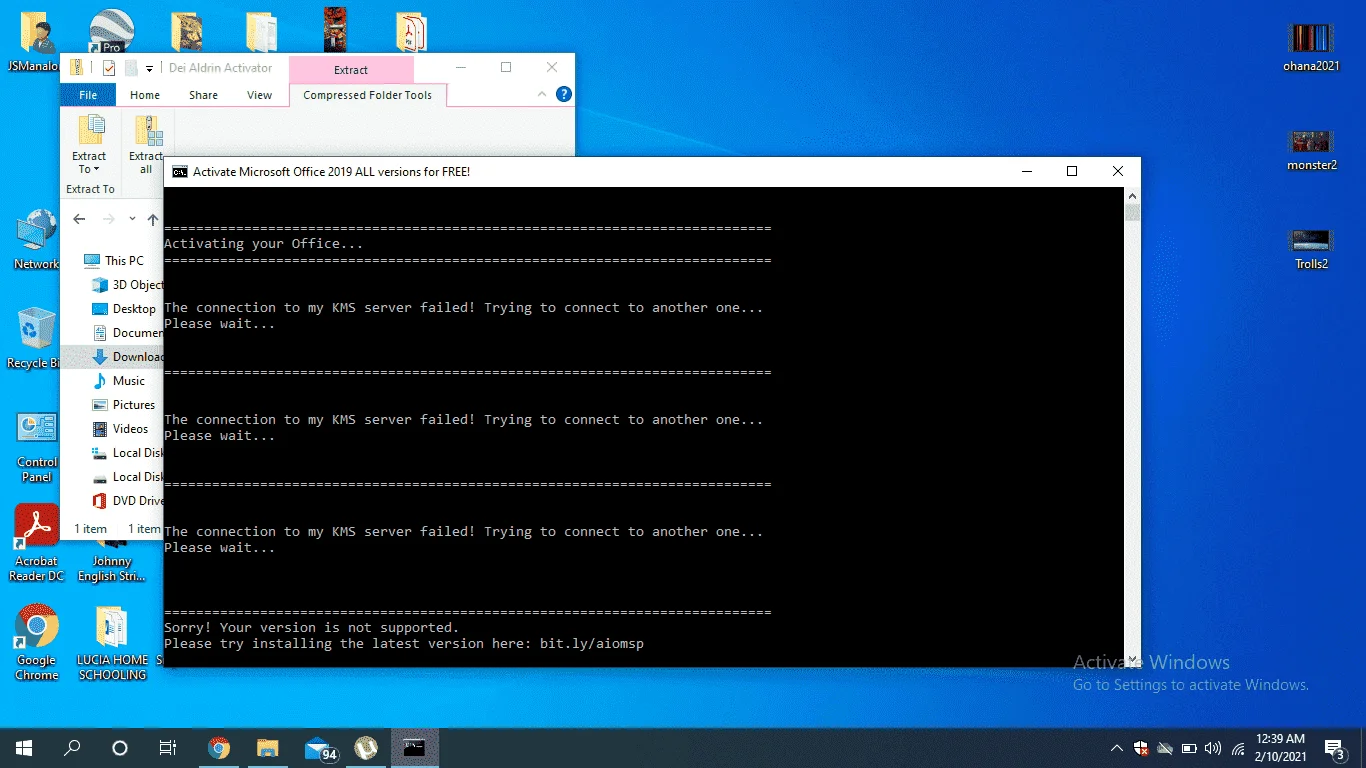Minimize the Dei Aldrin Activator Explorer window

[460, 67]
